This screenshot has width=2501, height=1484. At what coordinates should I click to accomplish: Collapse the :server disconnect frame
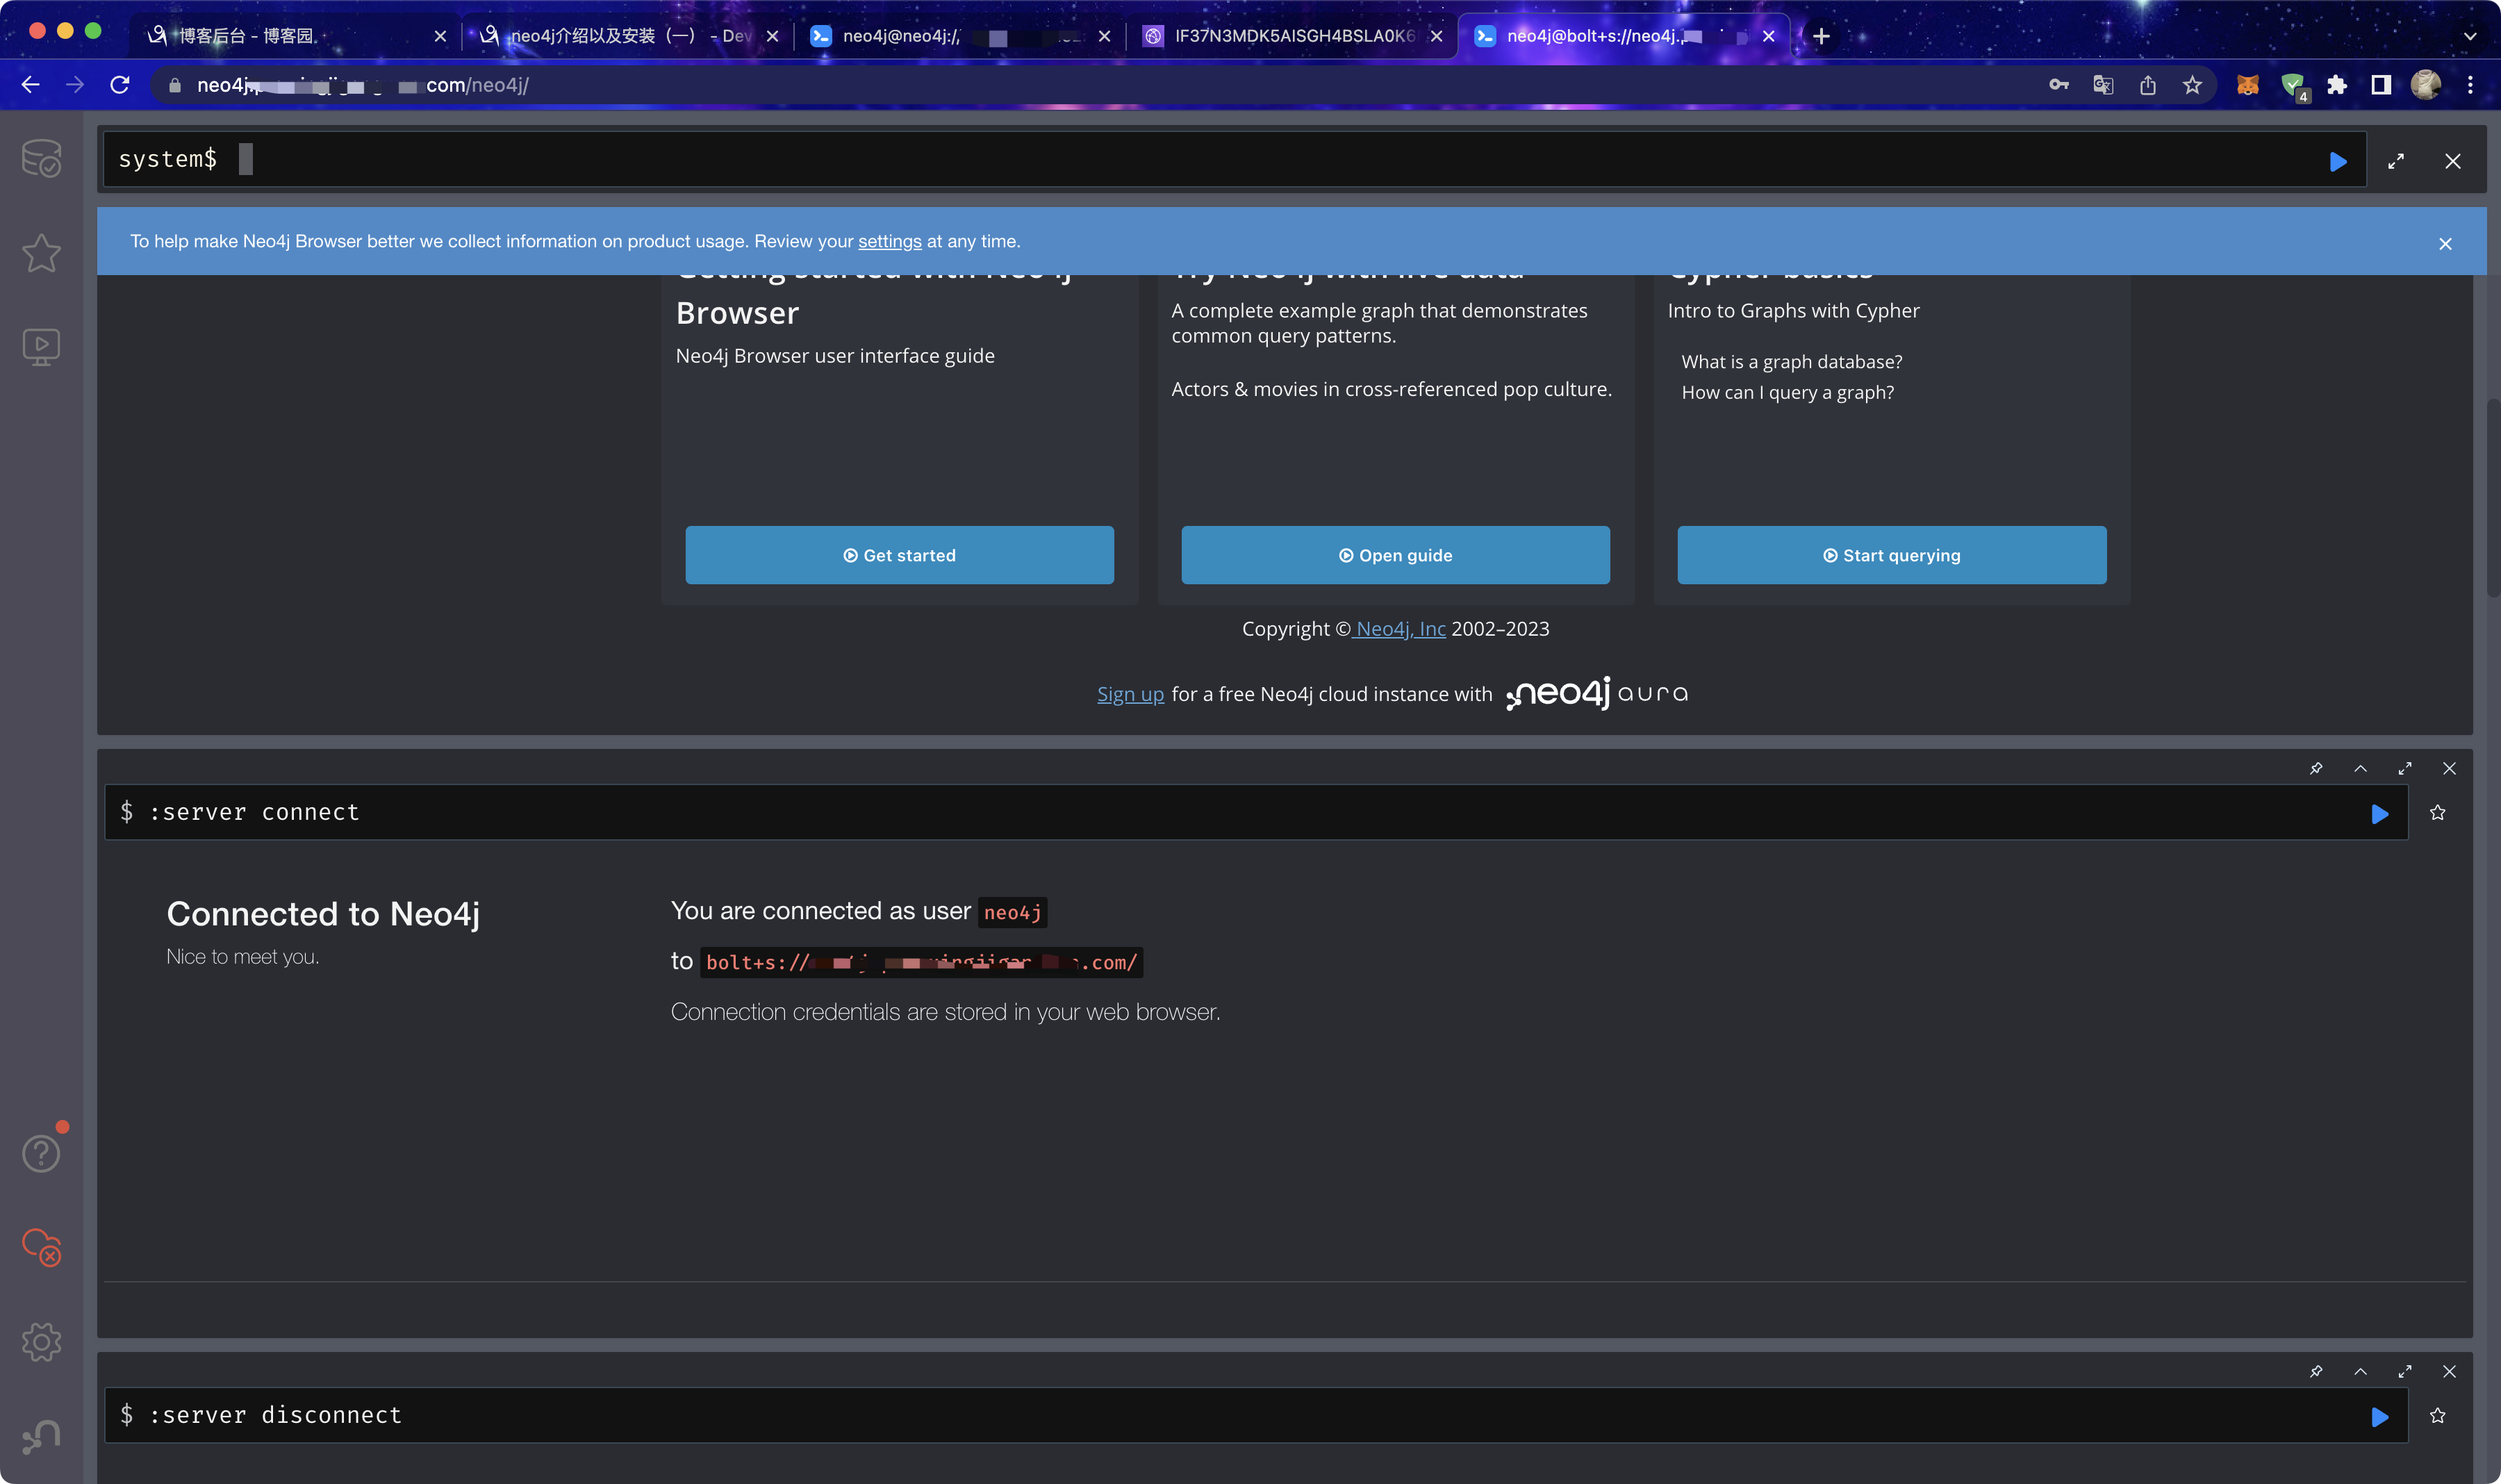[2360, 1371]
